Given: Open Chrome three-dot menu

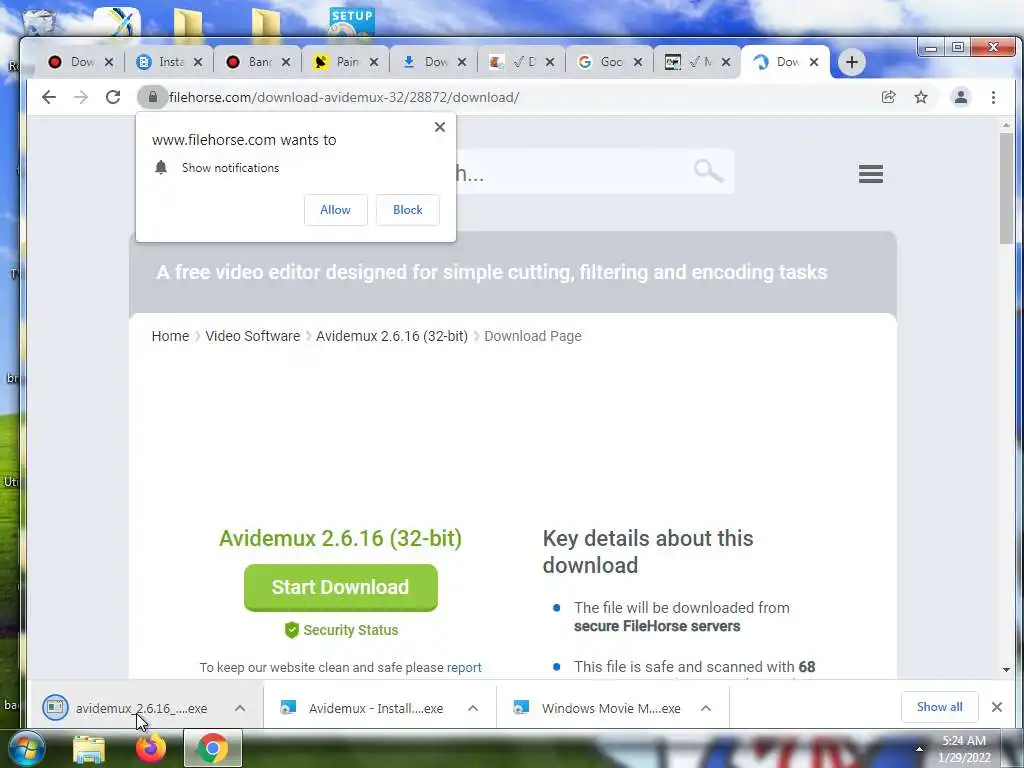Looking at the screenshot, I should (x=993, y=97).
